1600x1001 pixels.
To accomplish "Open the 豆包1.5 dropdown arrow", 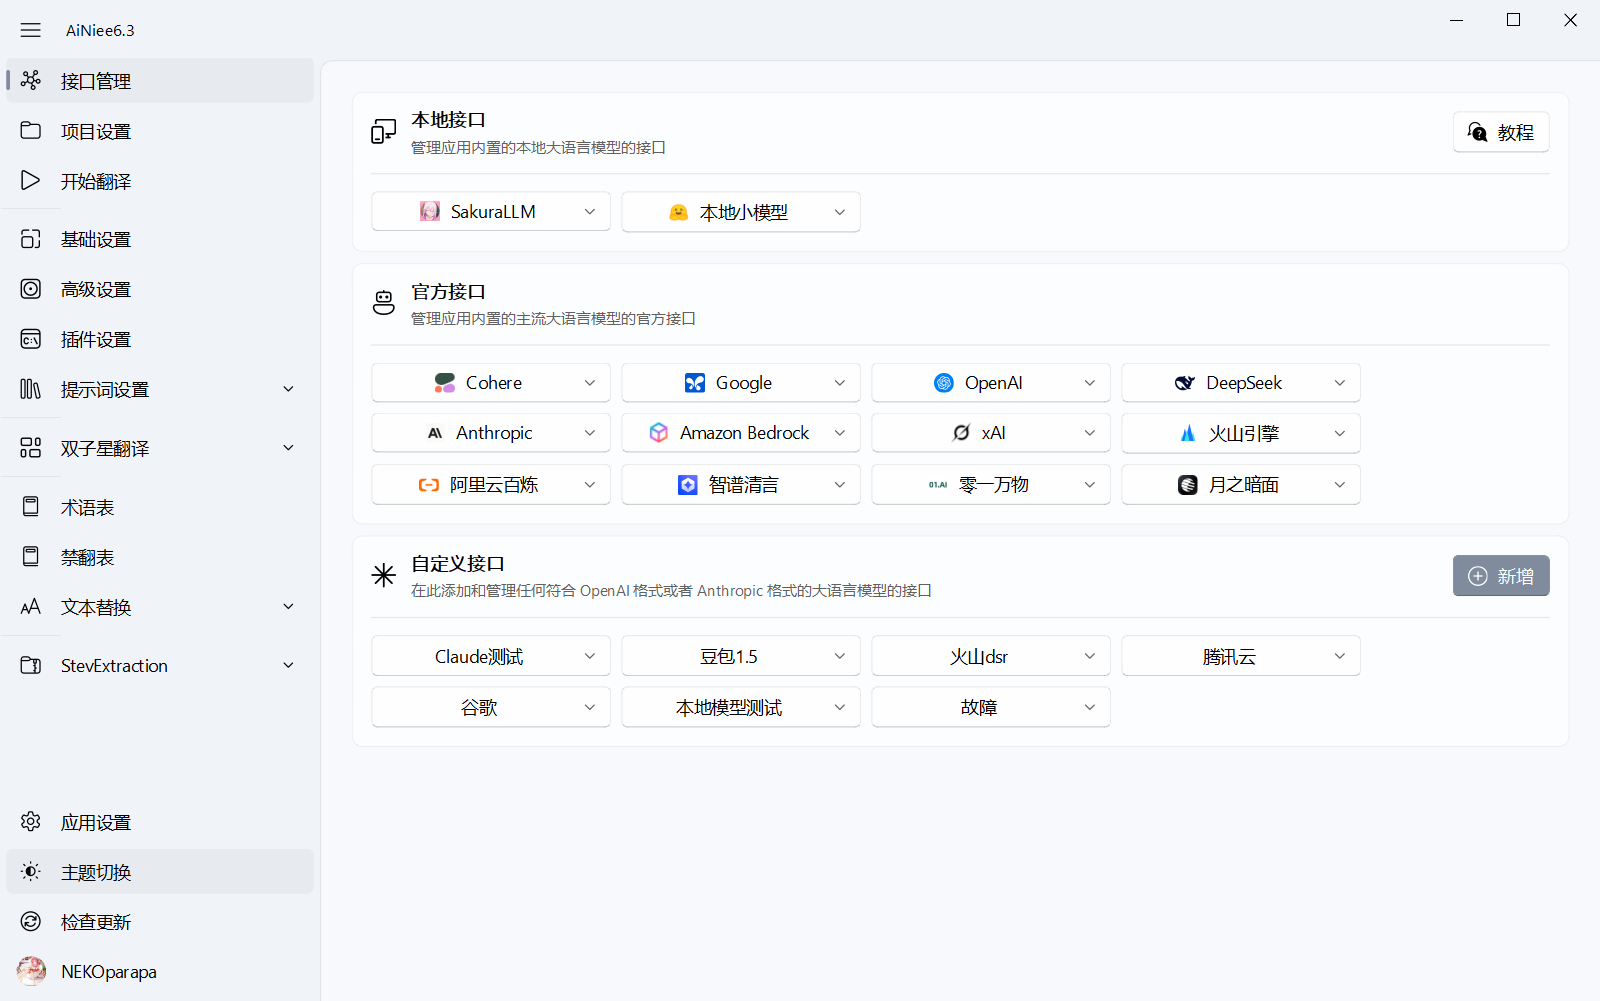I will click(x=840, y=656).
